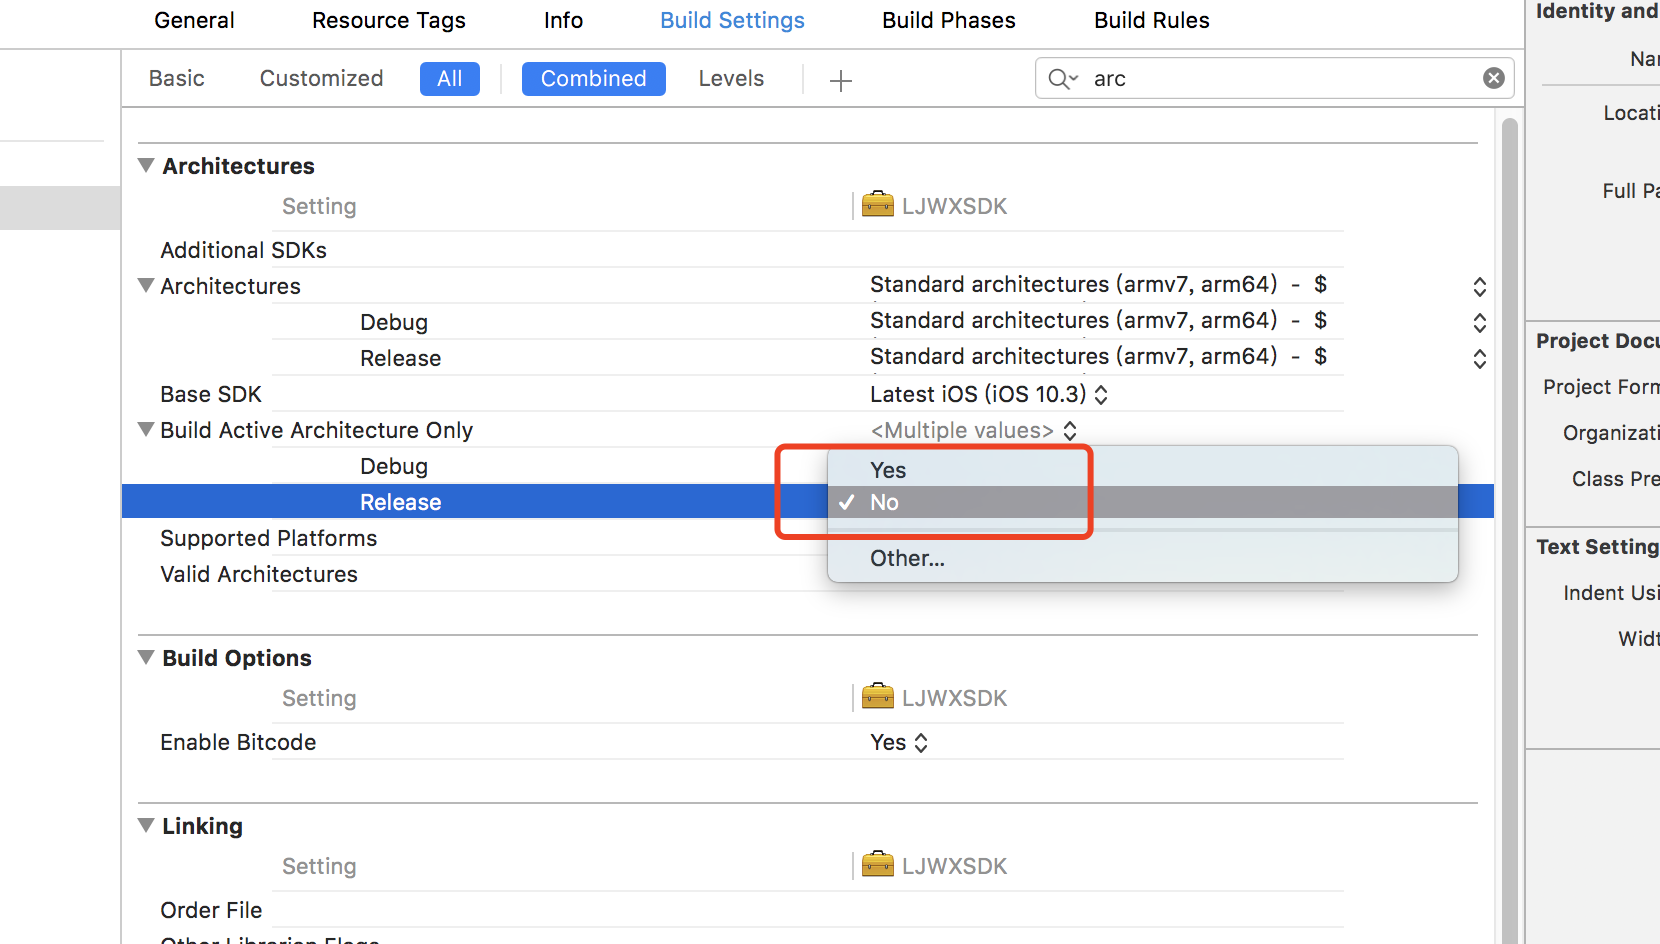1660x944 pixels.
Task: Open the Build Rules tab
Action: tap(1151, 20)
